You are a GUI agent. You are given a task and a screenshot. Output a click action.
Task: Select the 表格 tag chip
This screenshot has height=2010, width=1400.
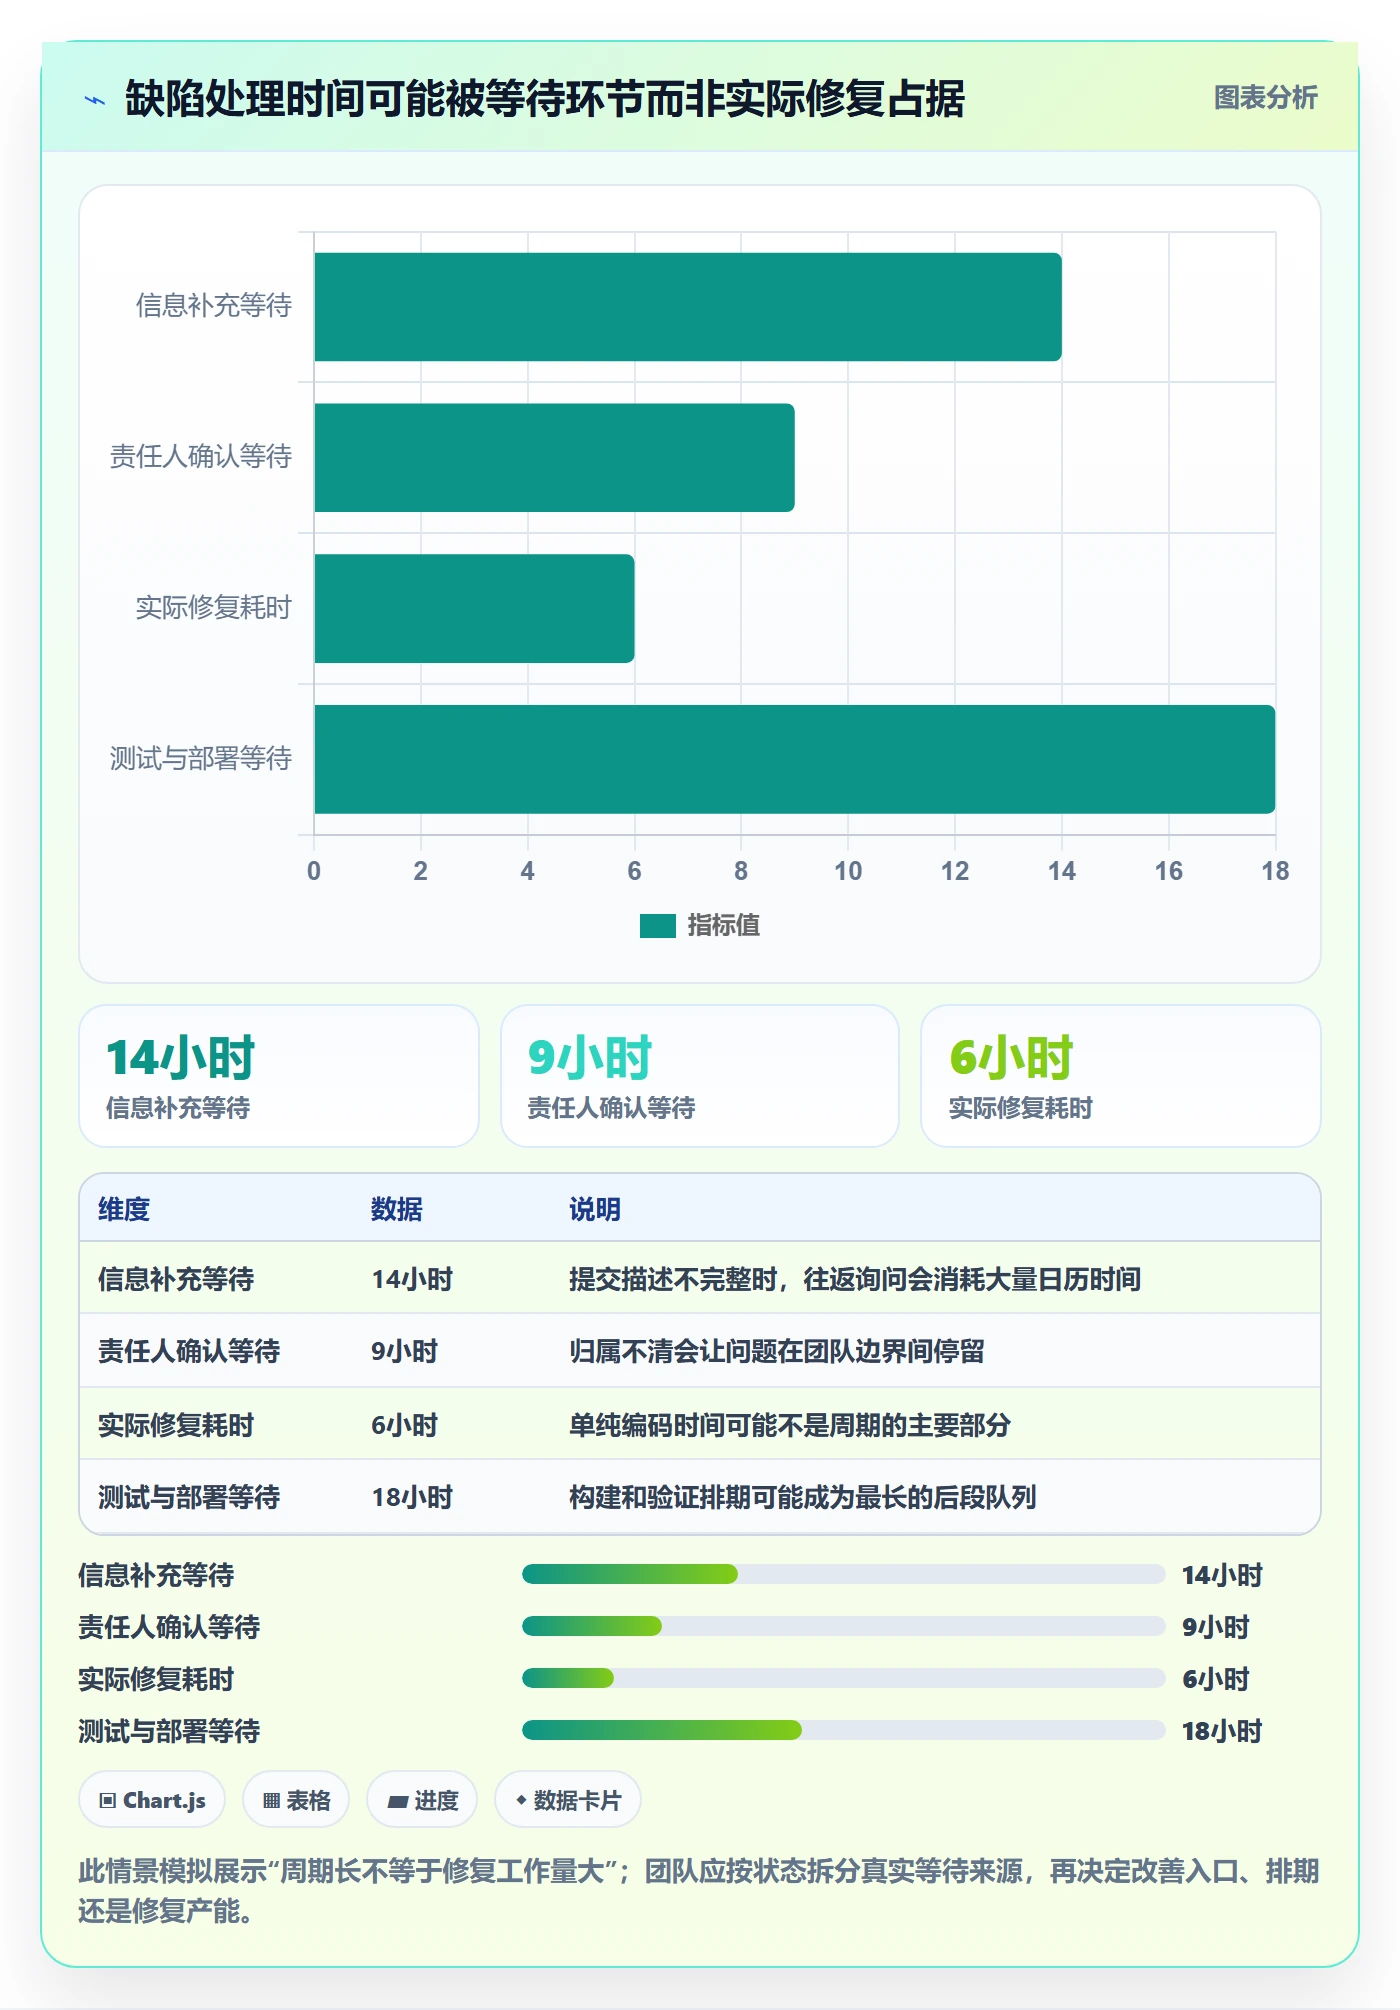click(x=296, y=1800)
